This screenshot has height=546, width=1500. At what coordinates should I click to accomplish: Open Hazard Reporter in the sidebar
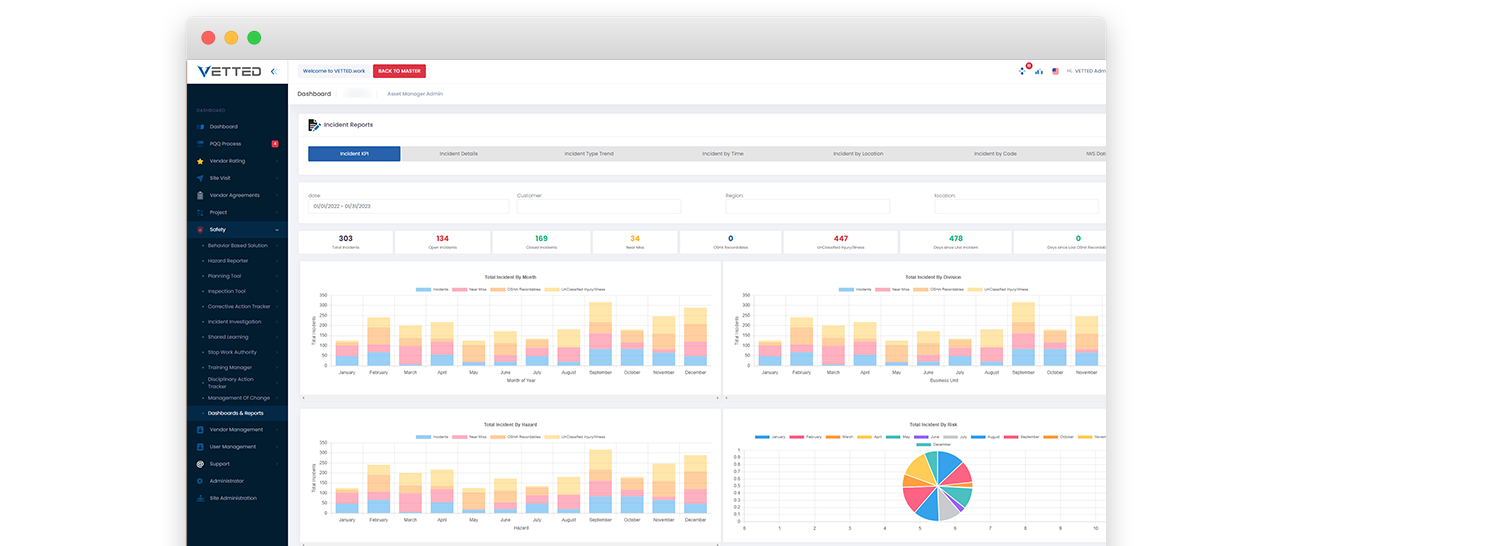click(x=228, y=261)
